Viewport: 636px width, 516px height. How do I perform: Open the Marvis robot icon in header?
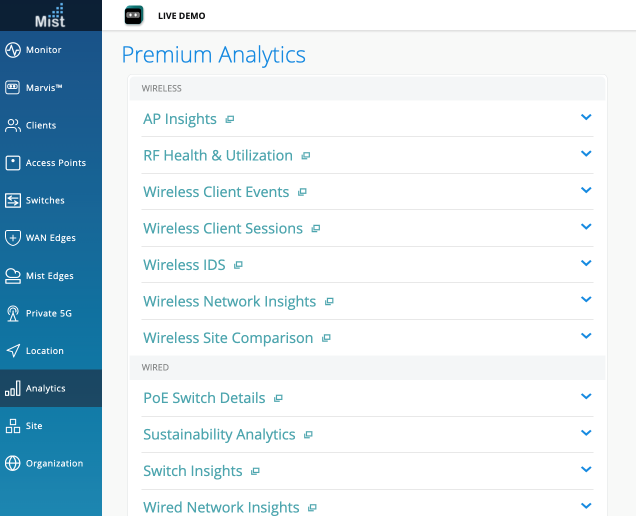[x=134, y=15]
